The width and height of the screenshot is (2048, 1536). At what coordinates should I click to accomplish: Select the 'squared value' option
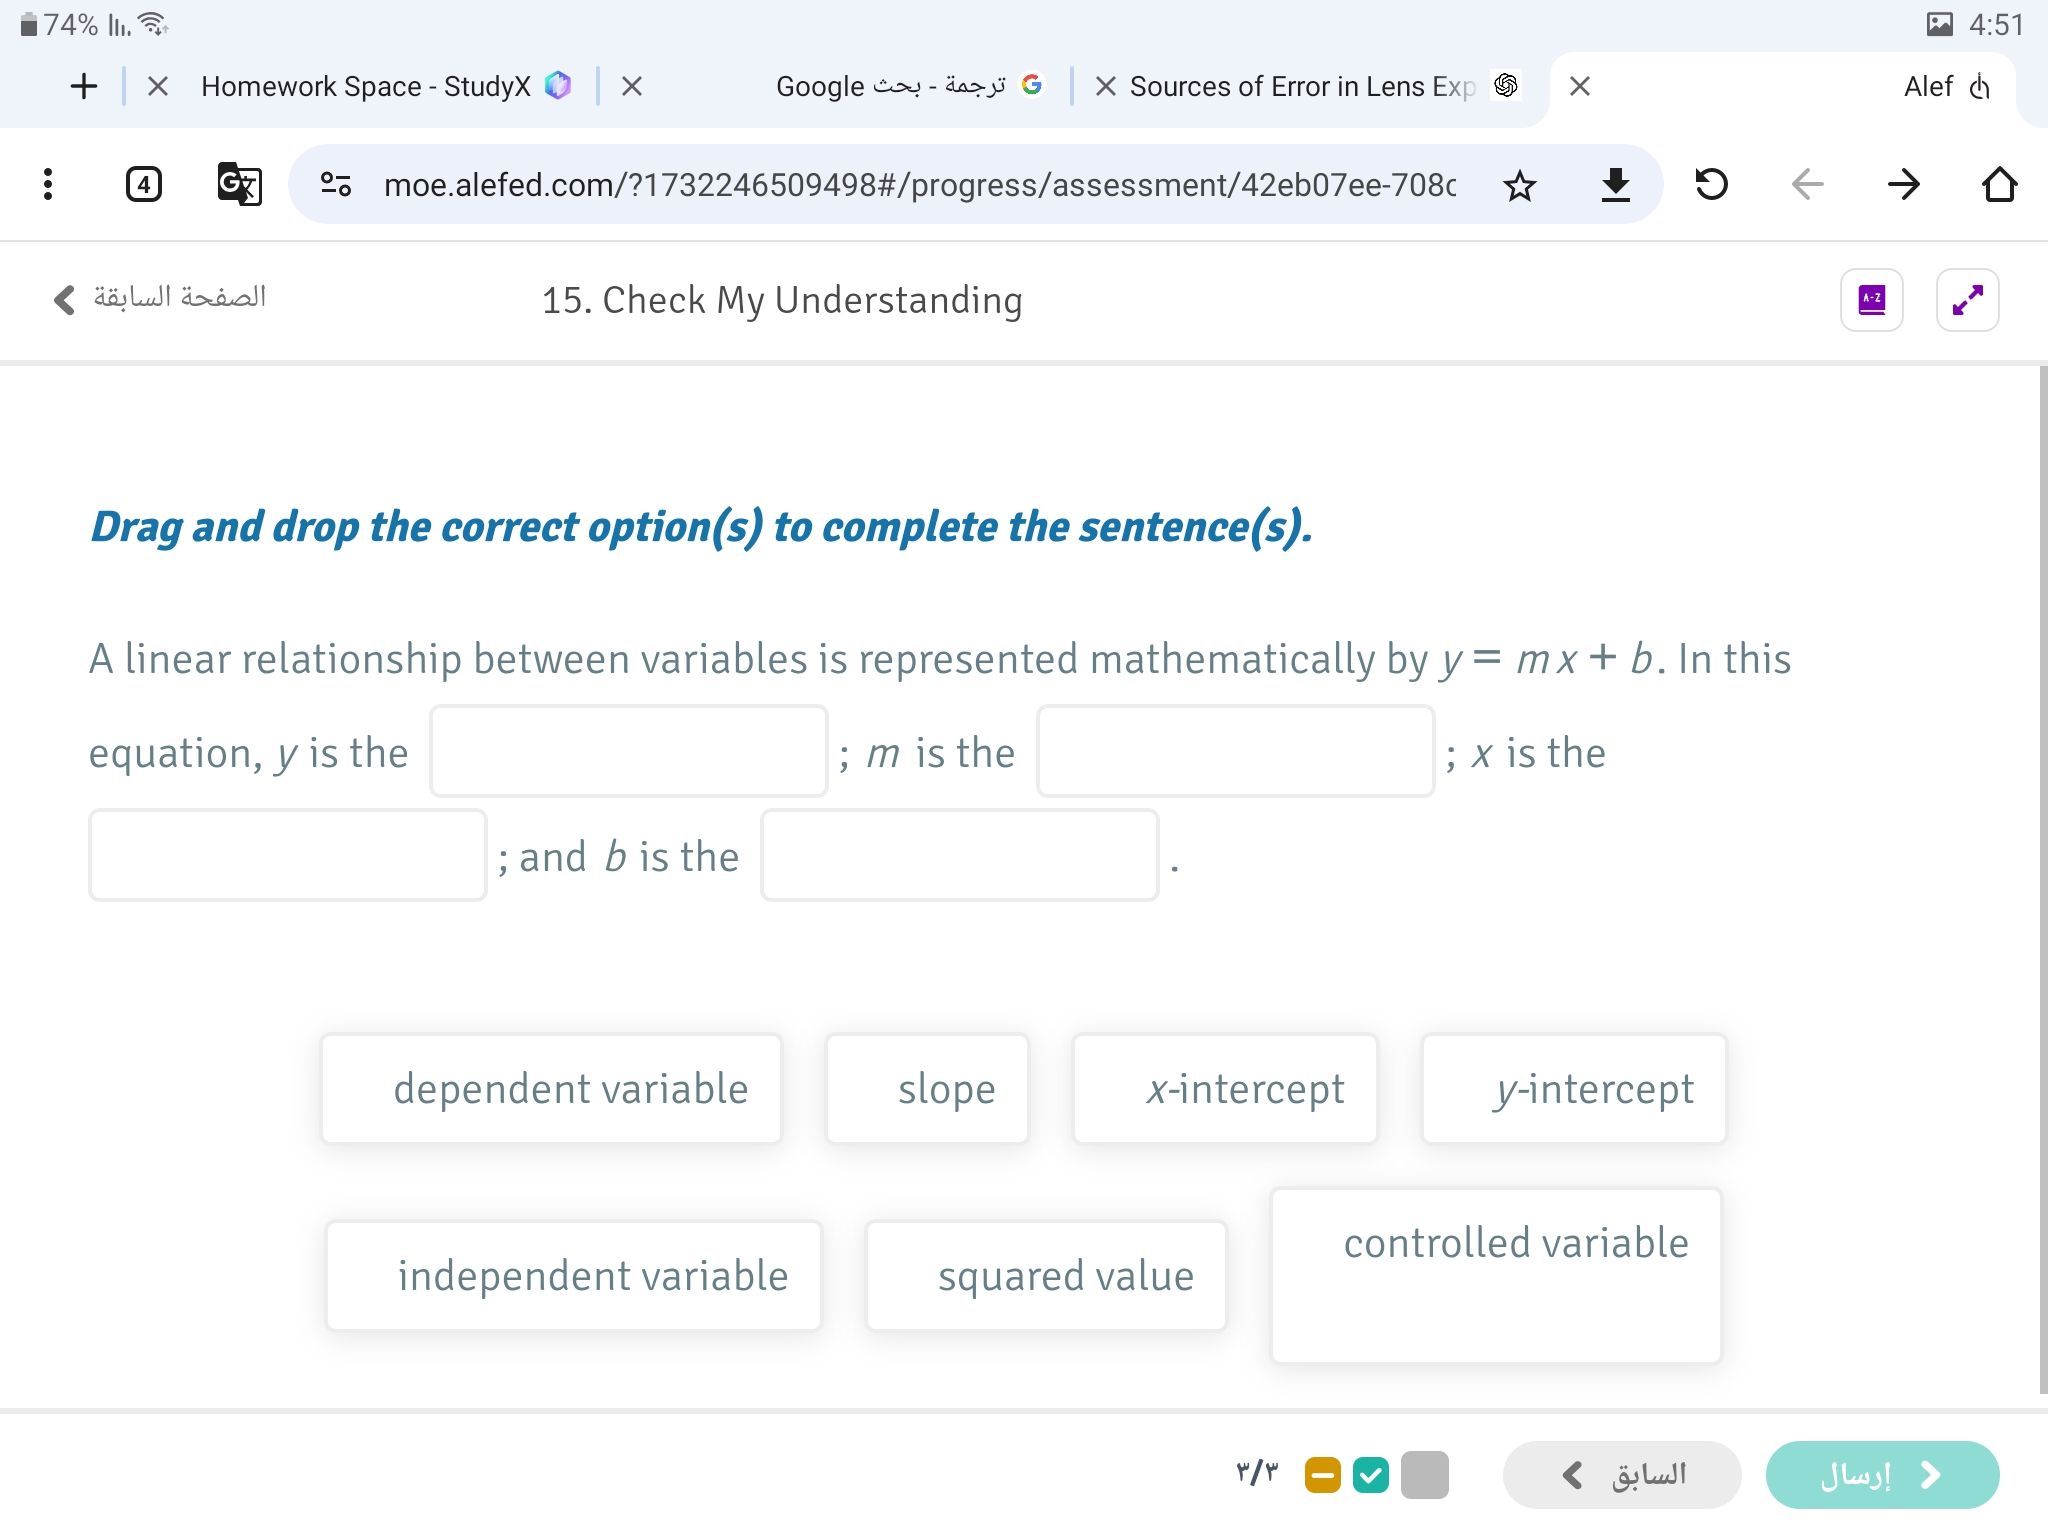pos(1046,1276)
